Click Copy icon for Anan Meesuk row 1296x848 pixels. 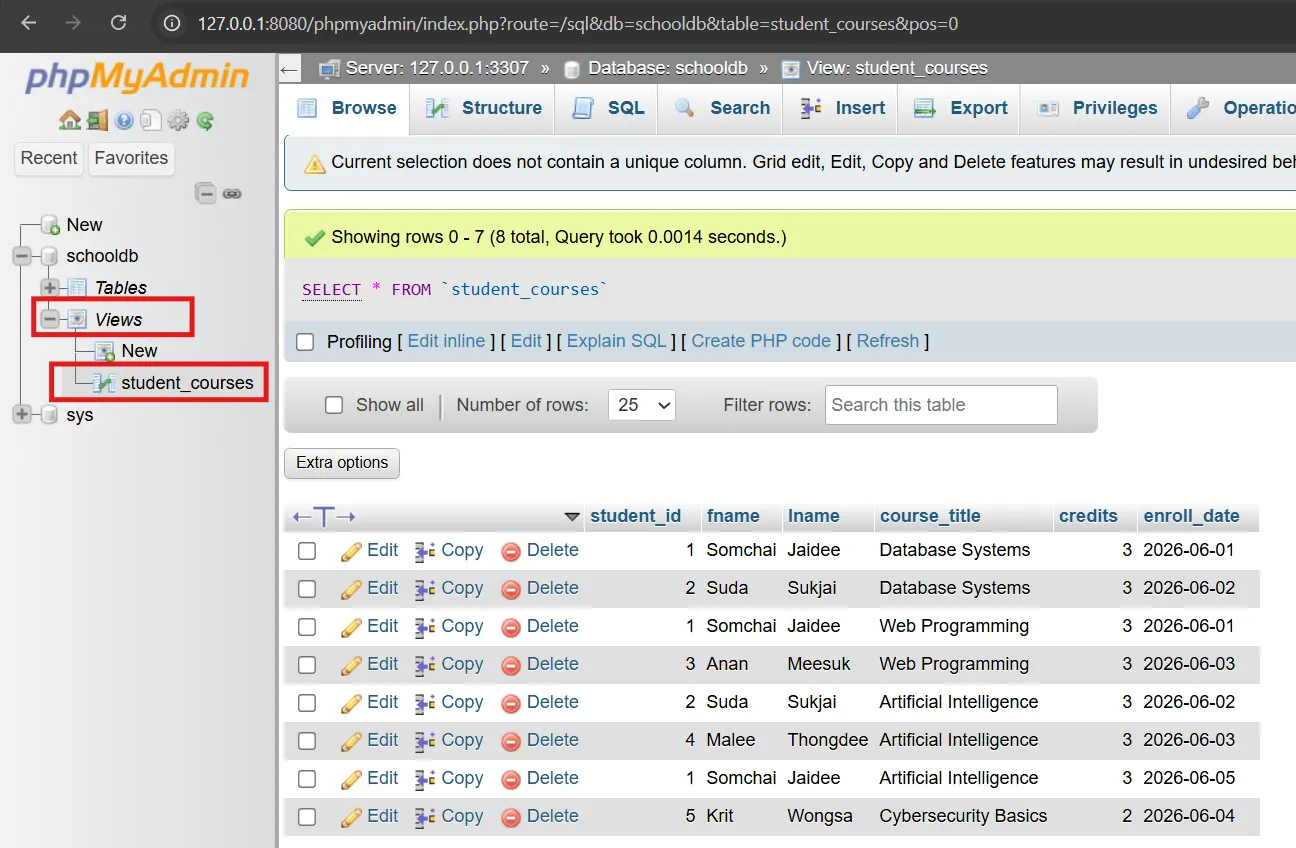point(425,665)
